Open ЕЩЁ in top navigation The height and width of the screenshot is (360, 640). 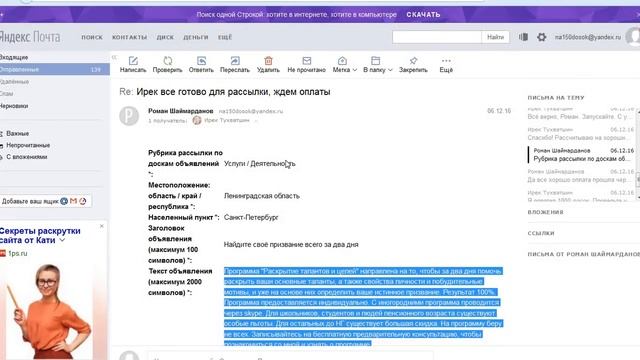coord(225,37)
